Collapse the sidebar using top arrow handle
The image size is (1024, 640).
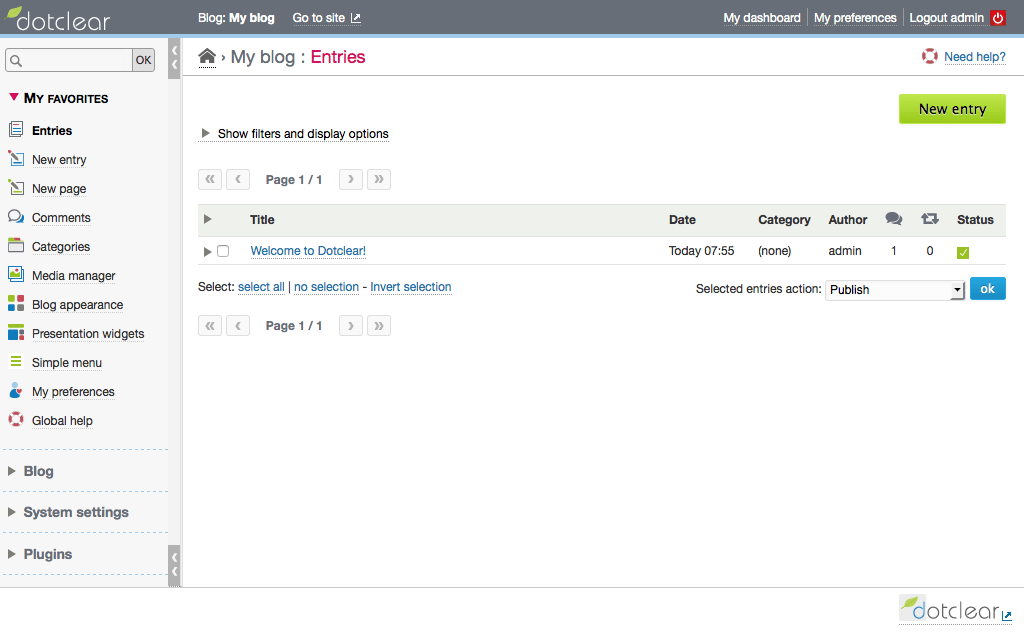(x=174, y=56)
